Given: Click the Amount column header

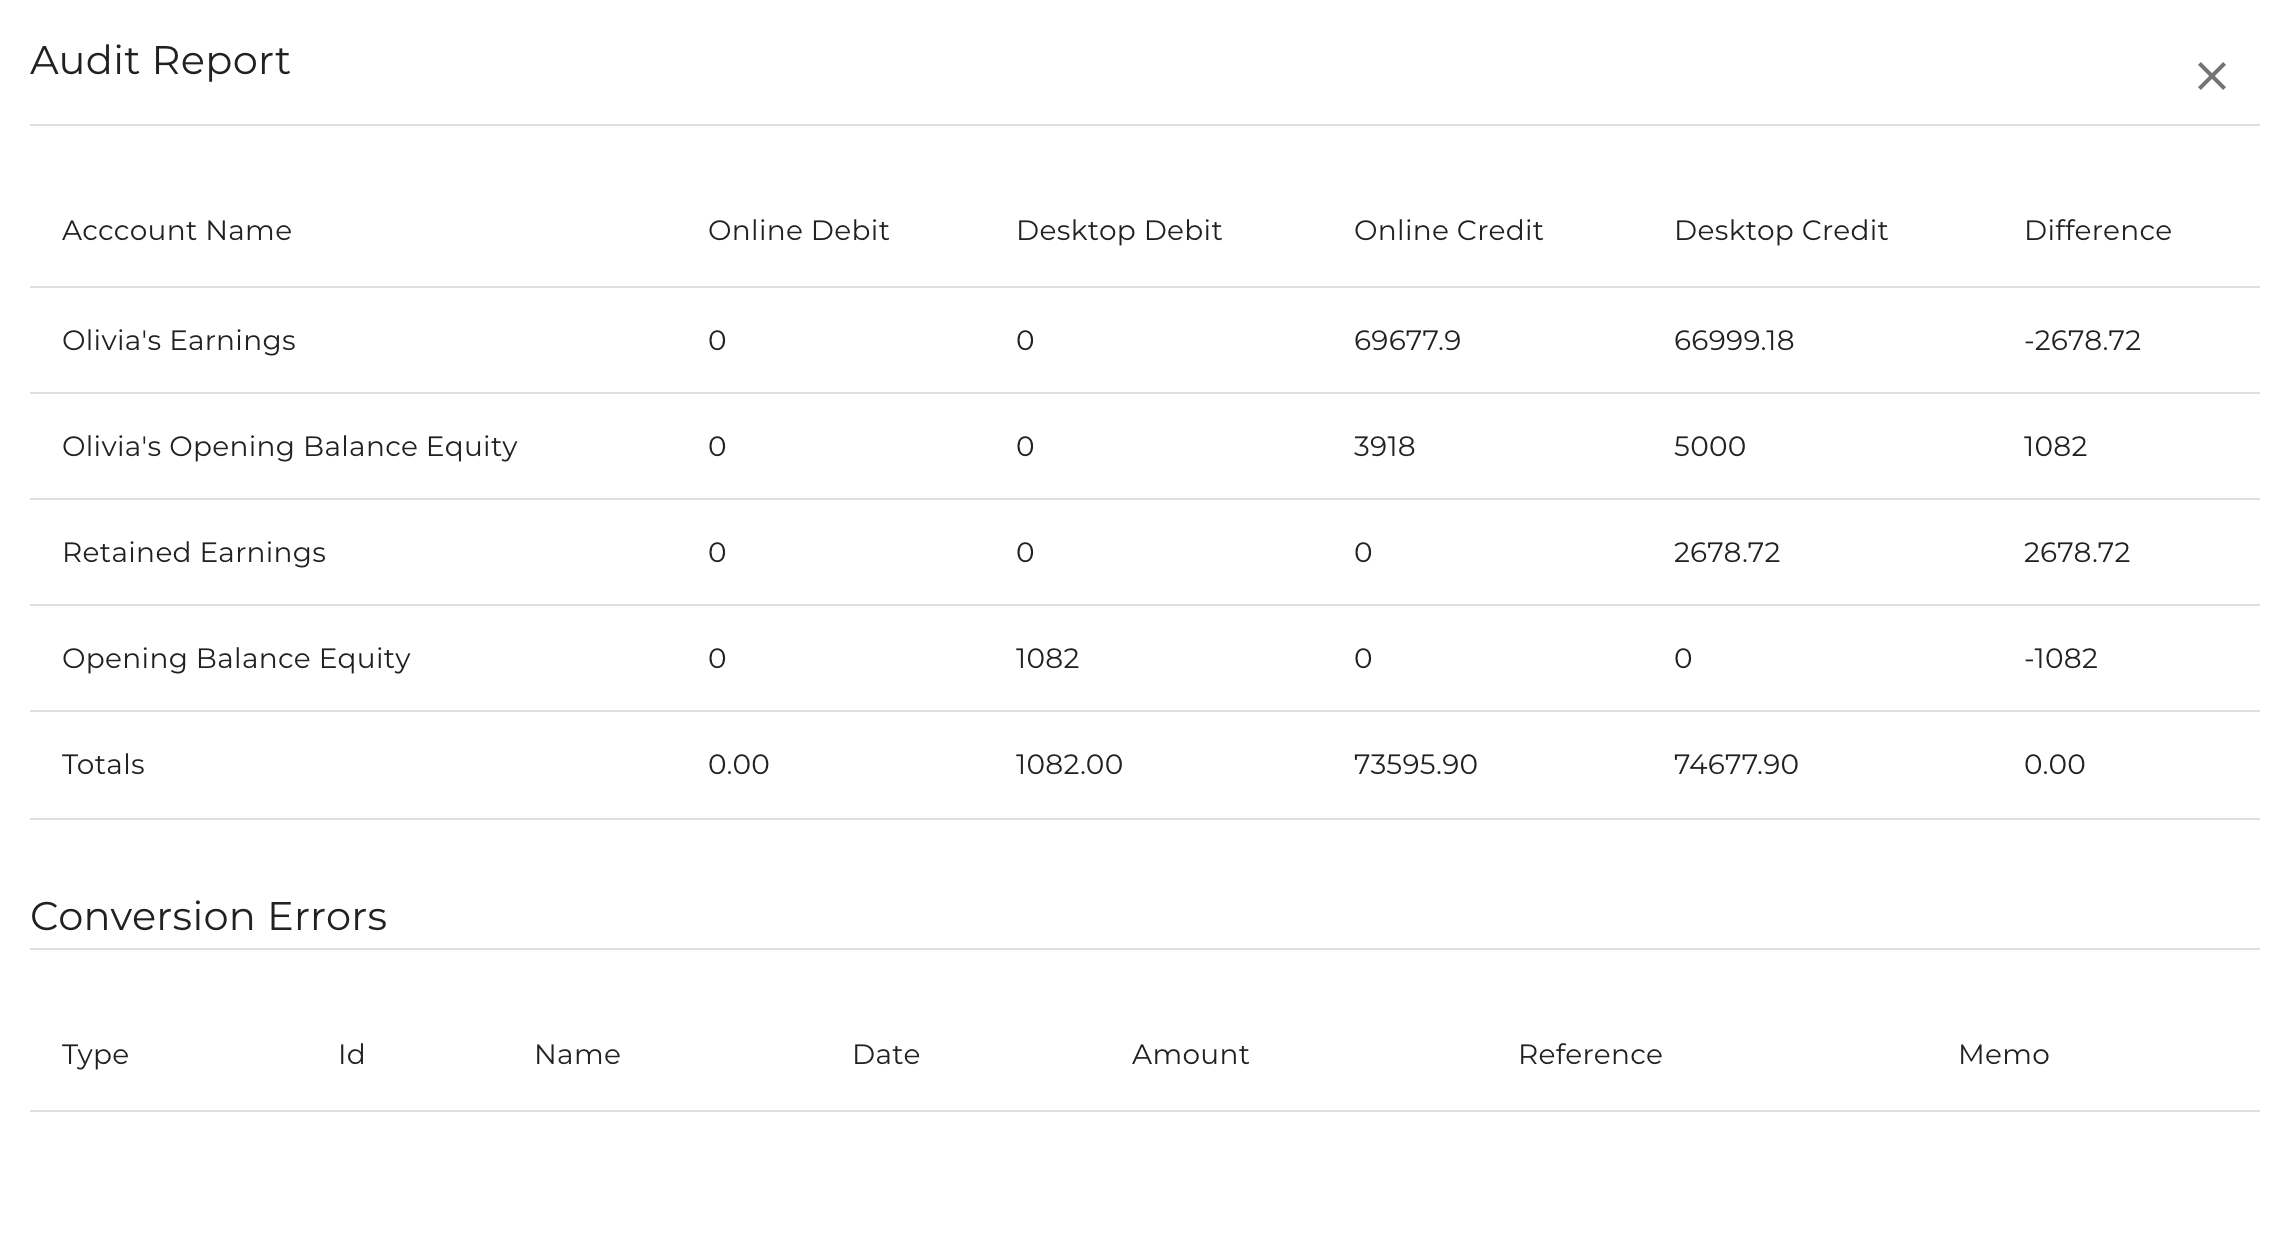Looking at the screenshot, I should click(1190, 1055).
